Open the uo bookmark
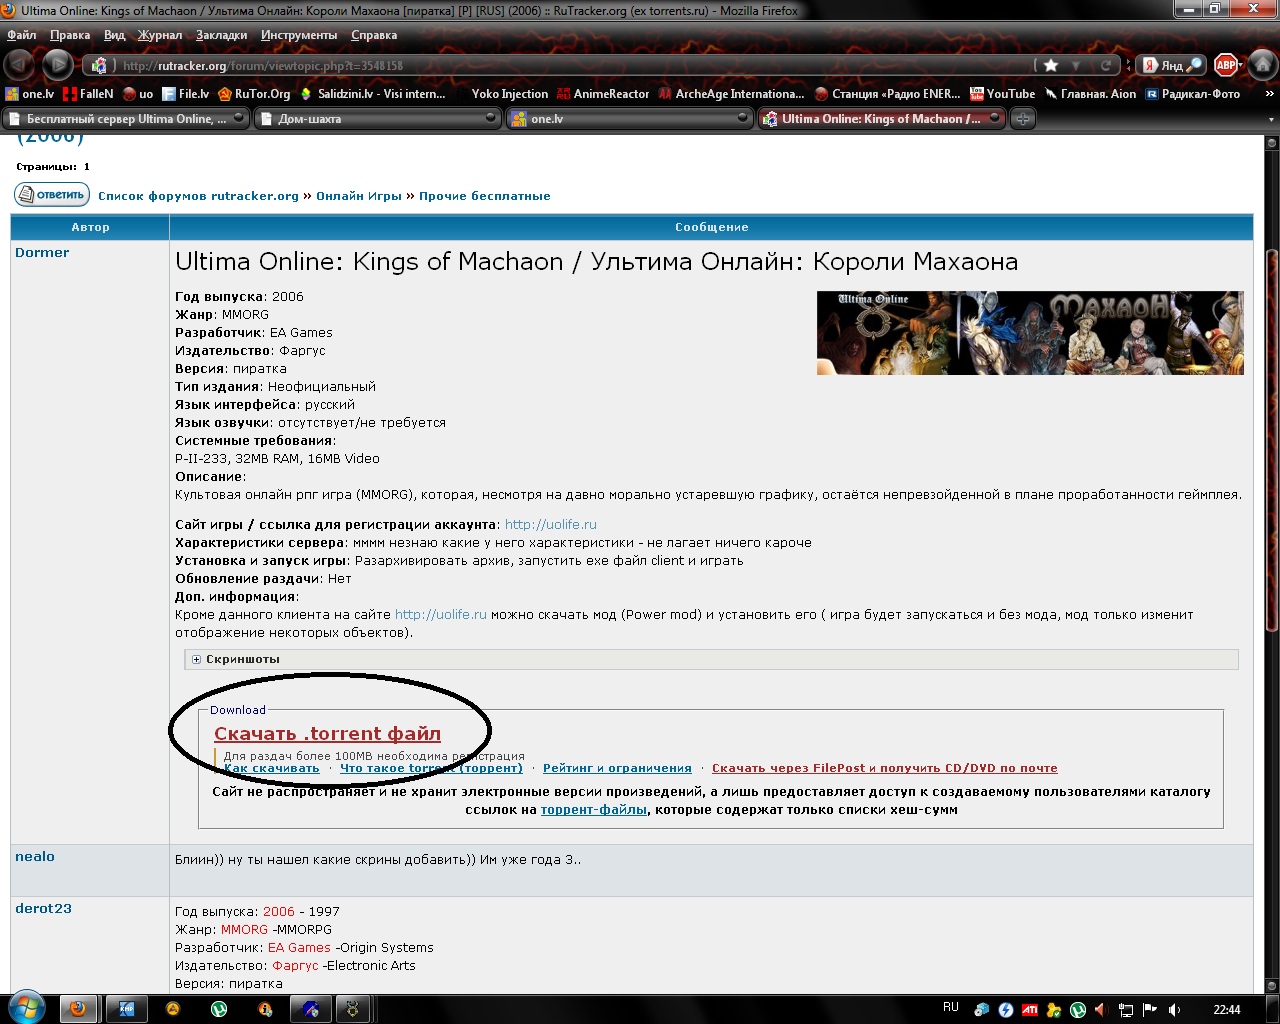Viewport: 1280px width, 1024px height. pos(138,94)
